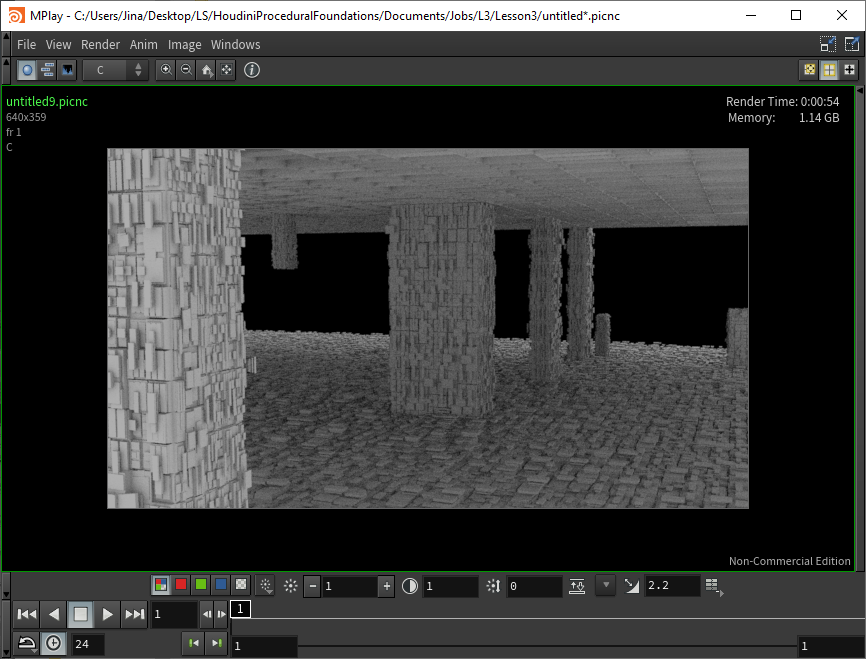Open the Anim menu
Screen dimensions: 866x659
144,44
